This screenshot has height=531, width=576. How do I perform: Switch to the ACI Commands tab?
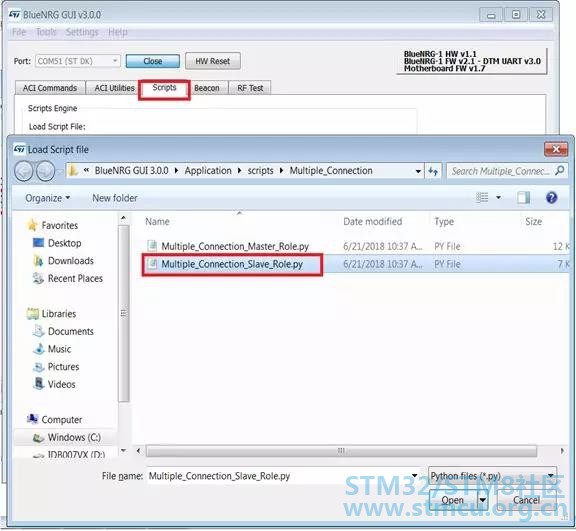pyautogui.click(x=50, y=88)
